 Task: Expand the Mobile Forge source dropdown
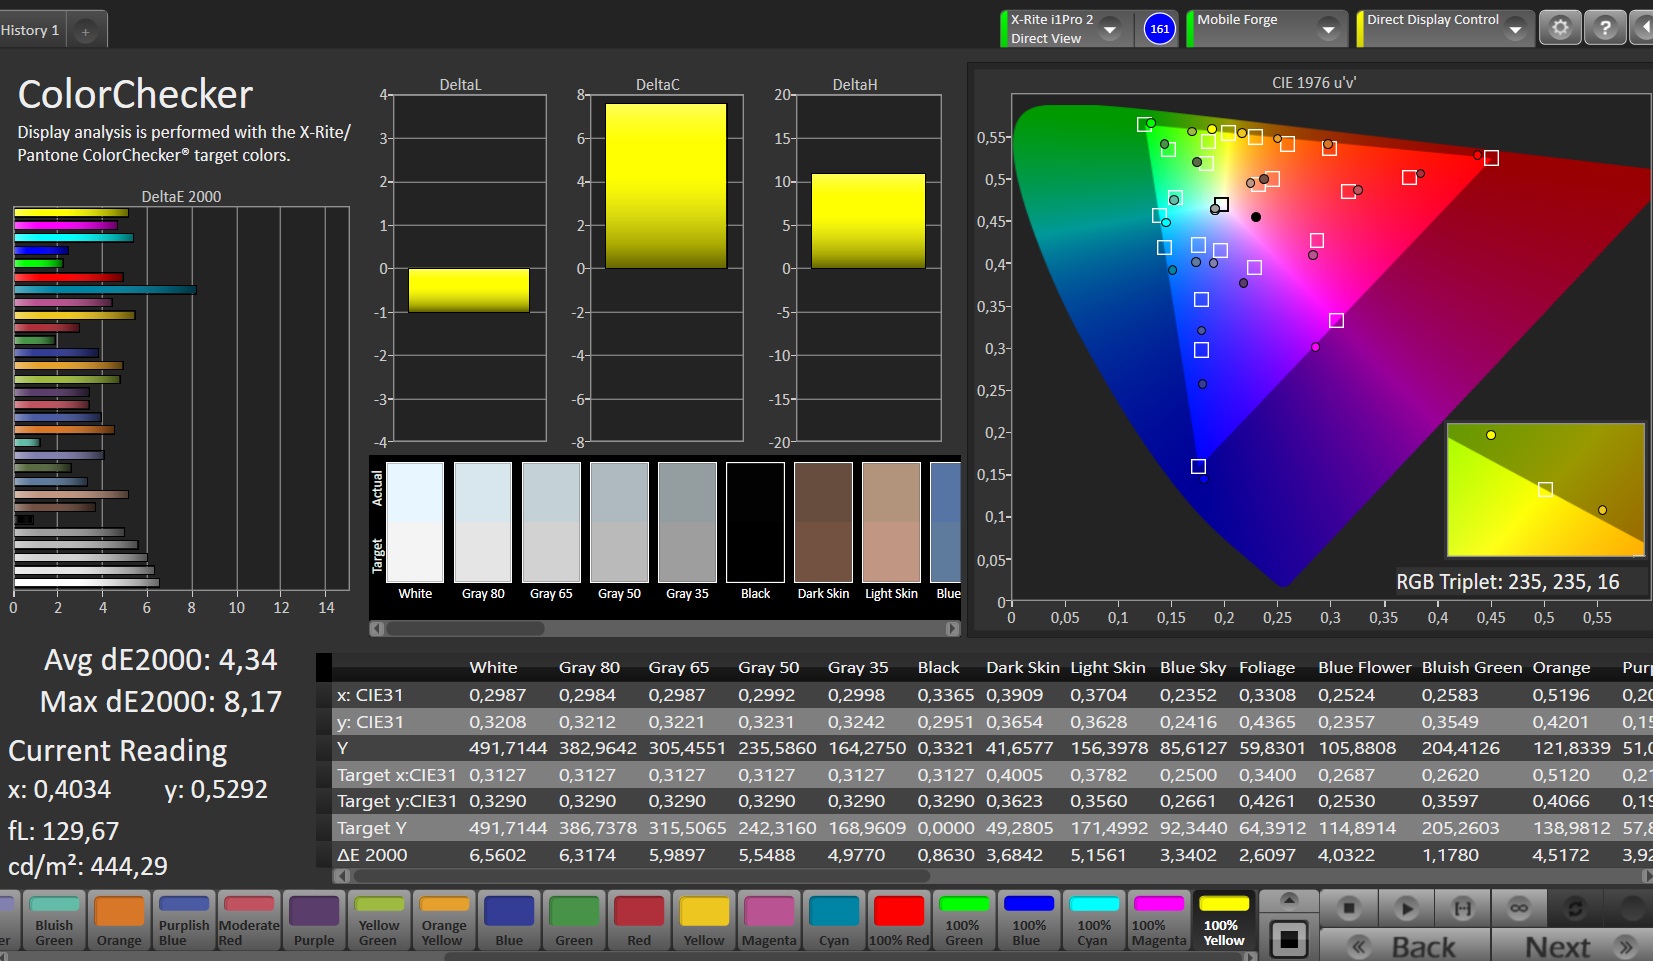[x=1328, y=30]
